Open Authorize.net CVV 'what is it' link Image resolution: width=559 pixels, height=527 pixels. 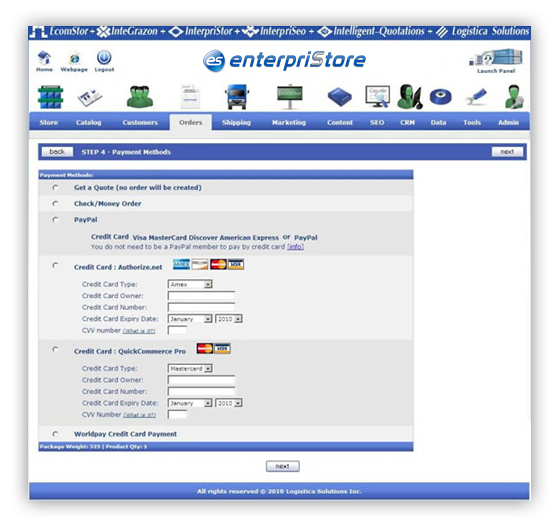(139, 331)
